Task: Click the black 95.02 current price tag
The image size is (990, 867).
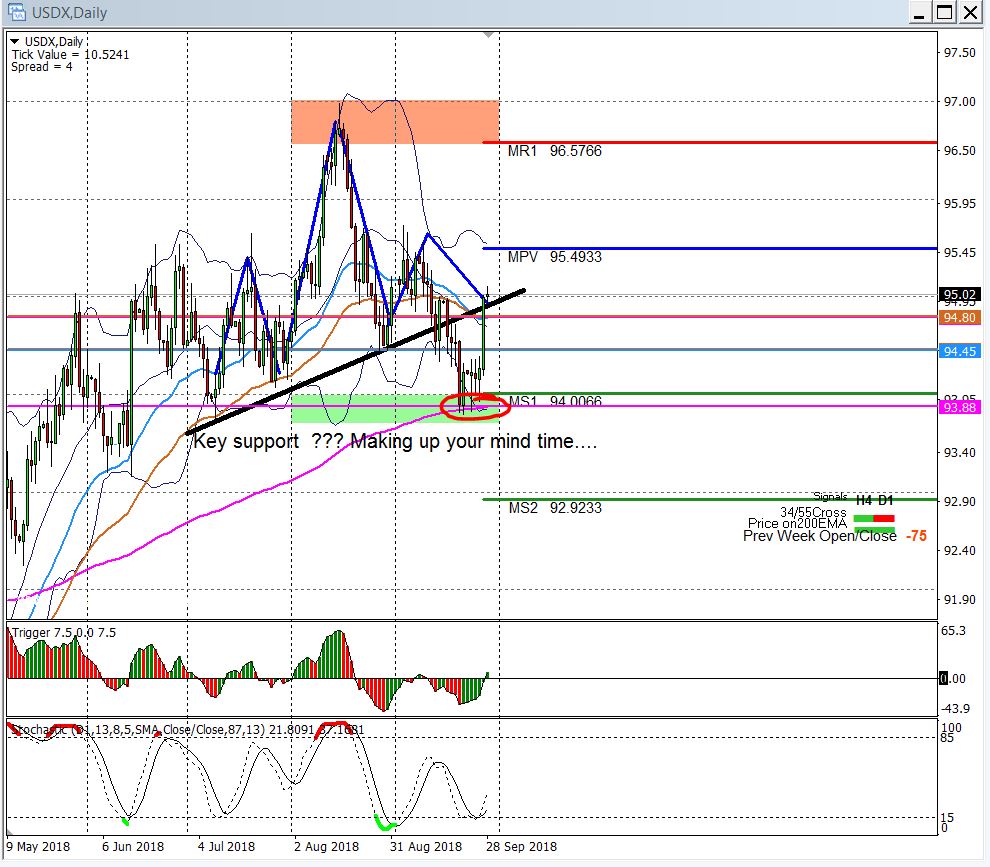Action: 959,295
